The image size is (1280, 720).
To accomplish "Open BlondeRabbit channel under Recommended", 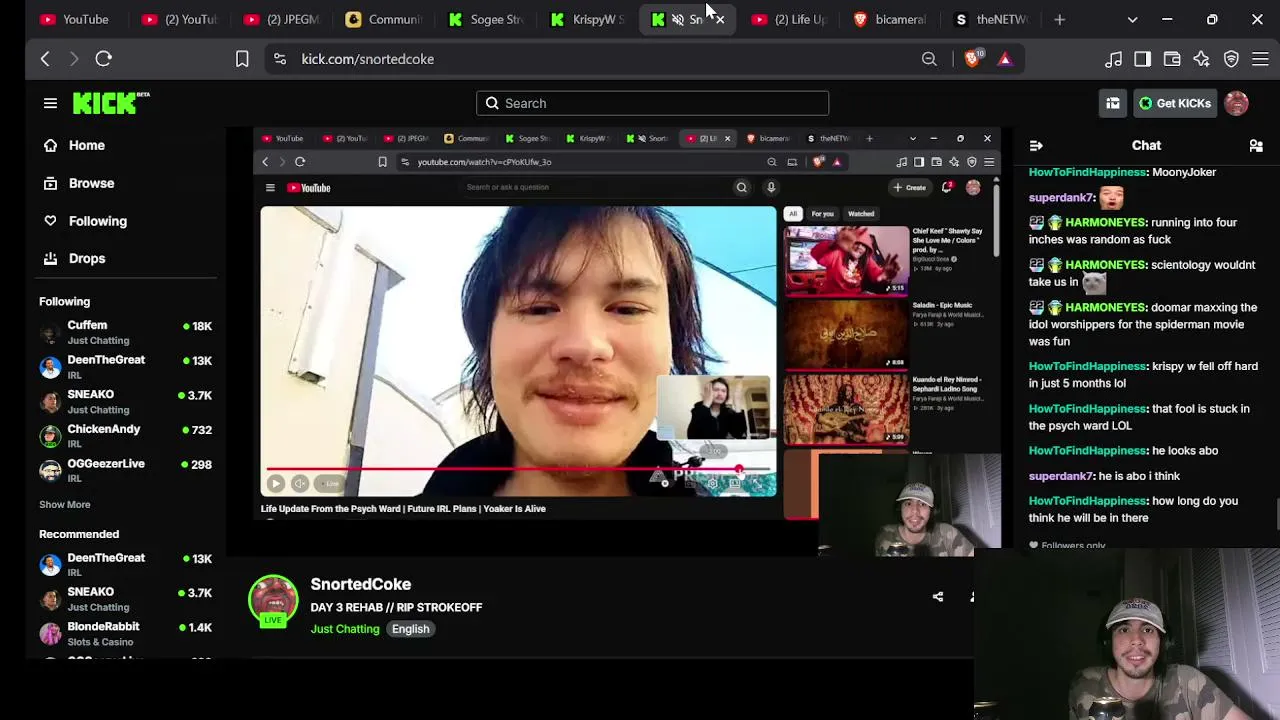I will 125,633.
